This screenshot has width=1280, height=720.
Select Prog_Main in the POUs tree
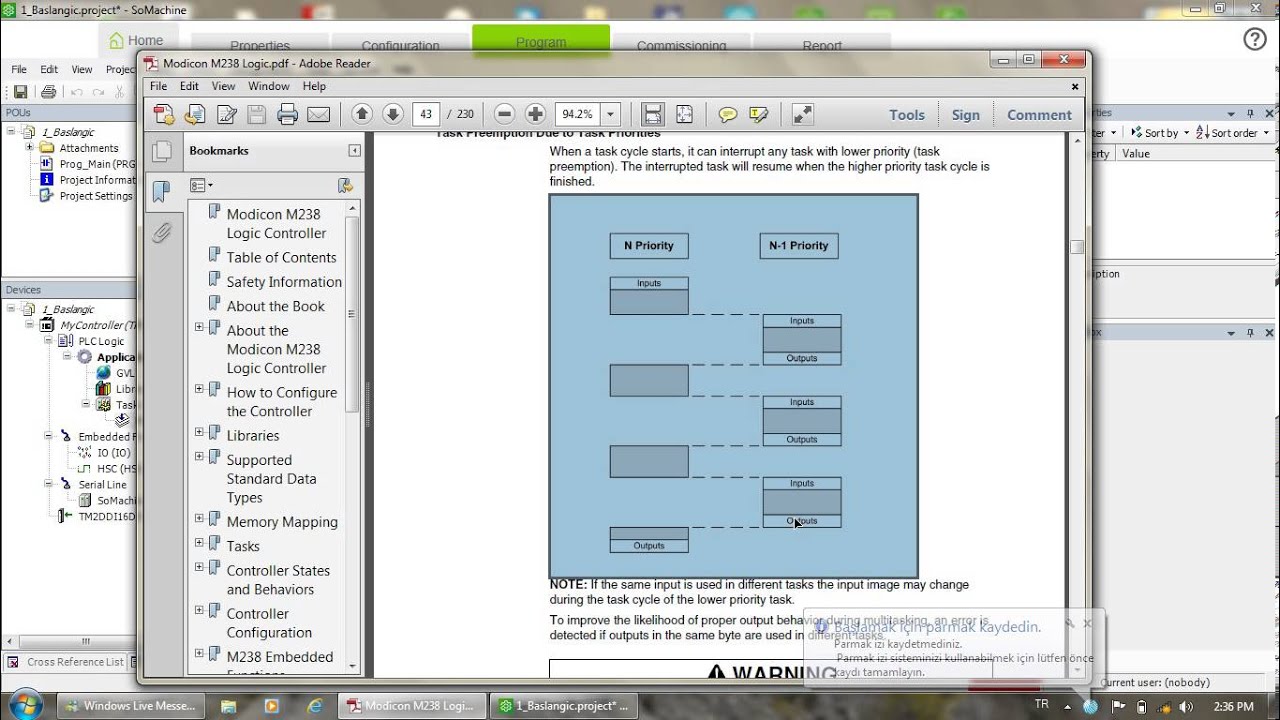tap(97, 164)
